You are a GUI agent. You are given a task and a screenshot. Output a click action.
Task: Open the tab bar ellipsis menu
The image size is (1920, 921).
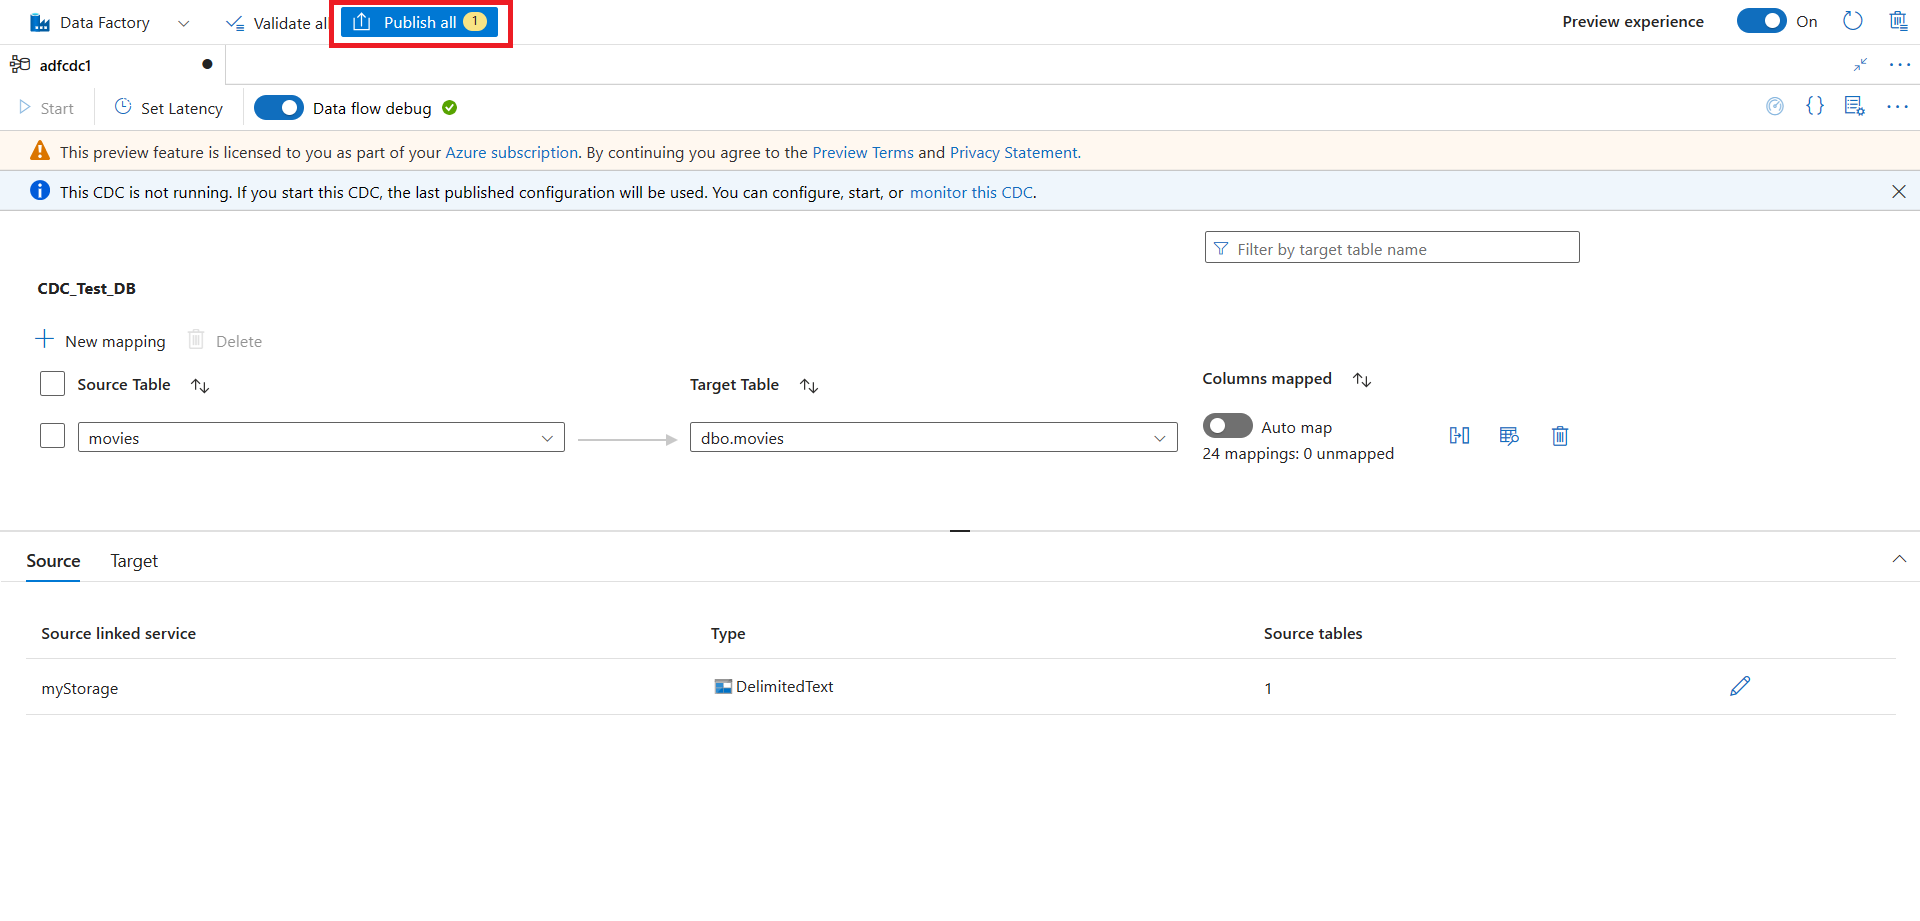(x=1900, y=65)
